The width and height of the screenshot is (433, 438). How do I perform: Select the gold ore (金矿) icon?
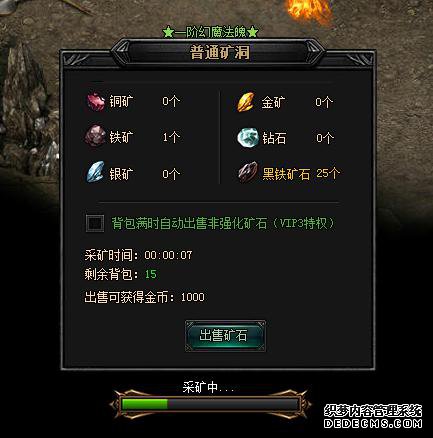click(246, 102)
